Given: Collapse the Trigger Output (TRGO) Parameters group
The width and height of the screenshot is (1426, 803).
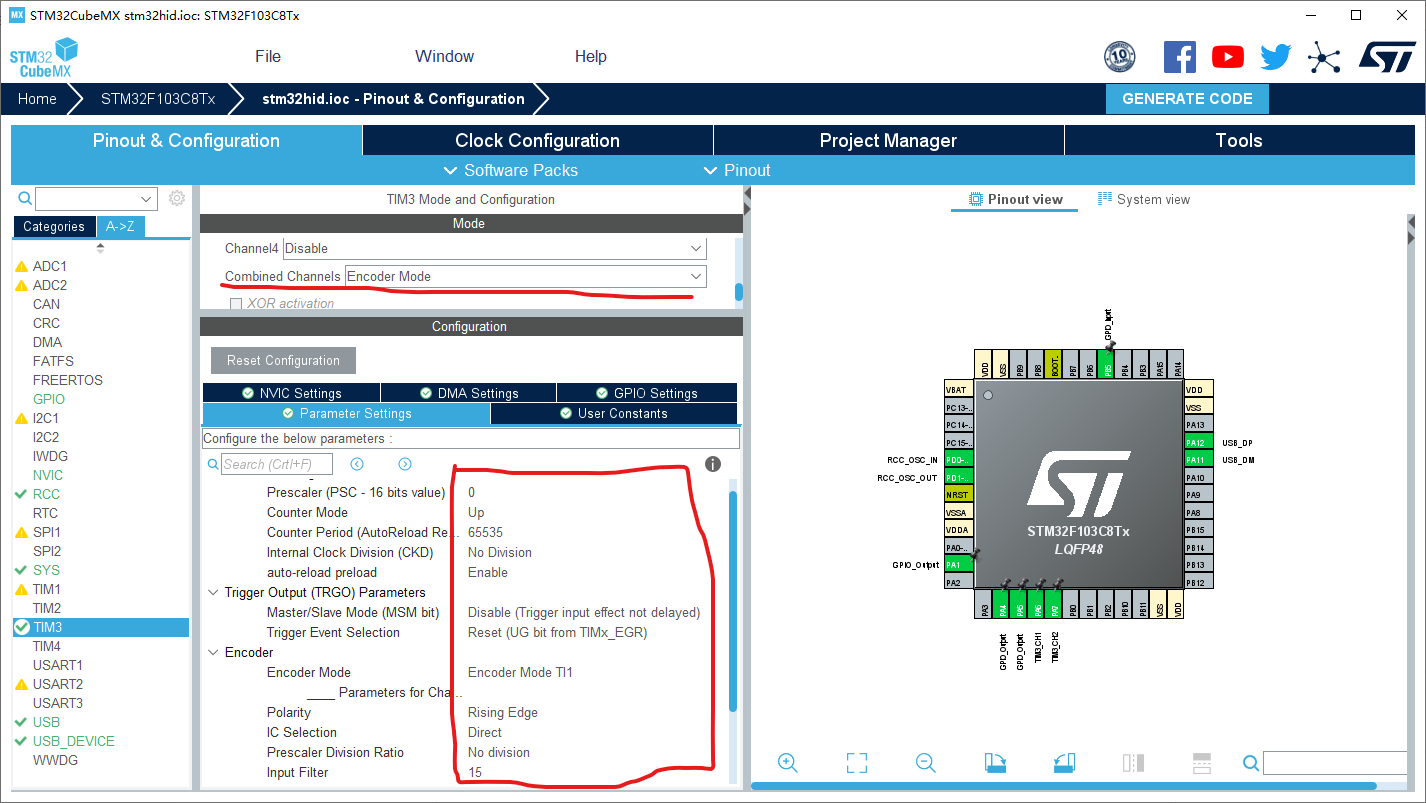Looking at the screenshot, I should coord(213,592).
